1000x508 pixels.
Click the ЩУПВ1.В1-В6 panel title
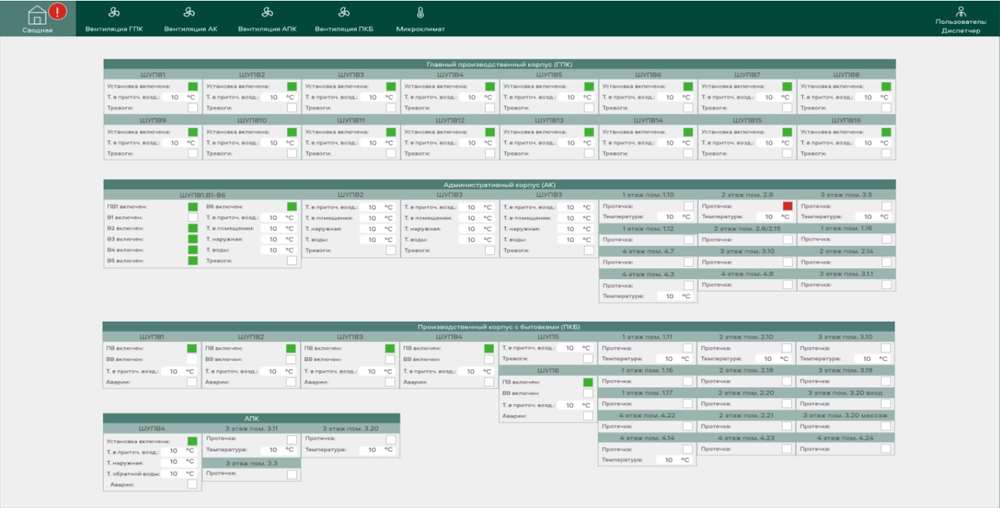(202, 195)
